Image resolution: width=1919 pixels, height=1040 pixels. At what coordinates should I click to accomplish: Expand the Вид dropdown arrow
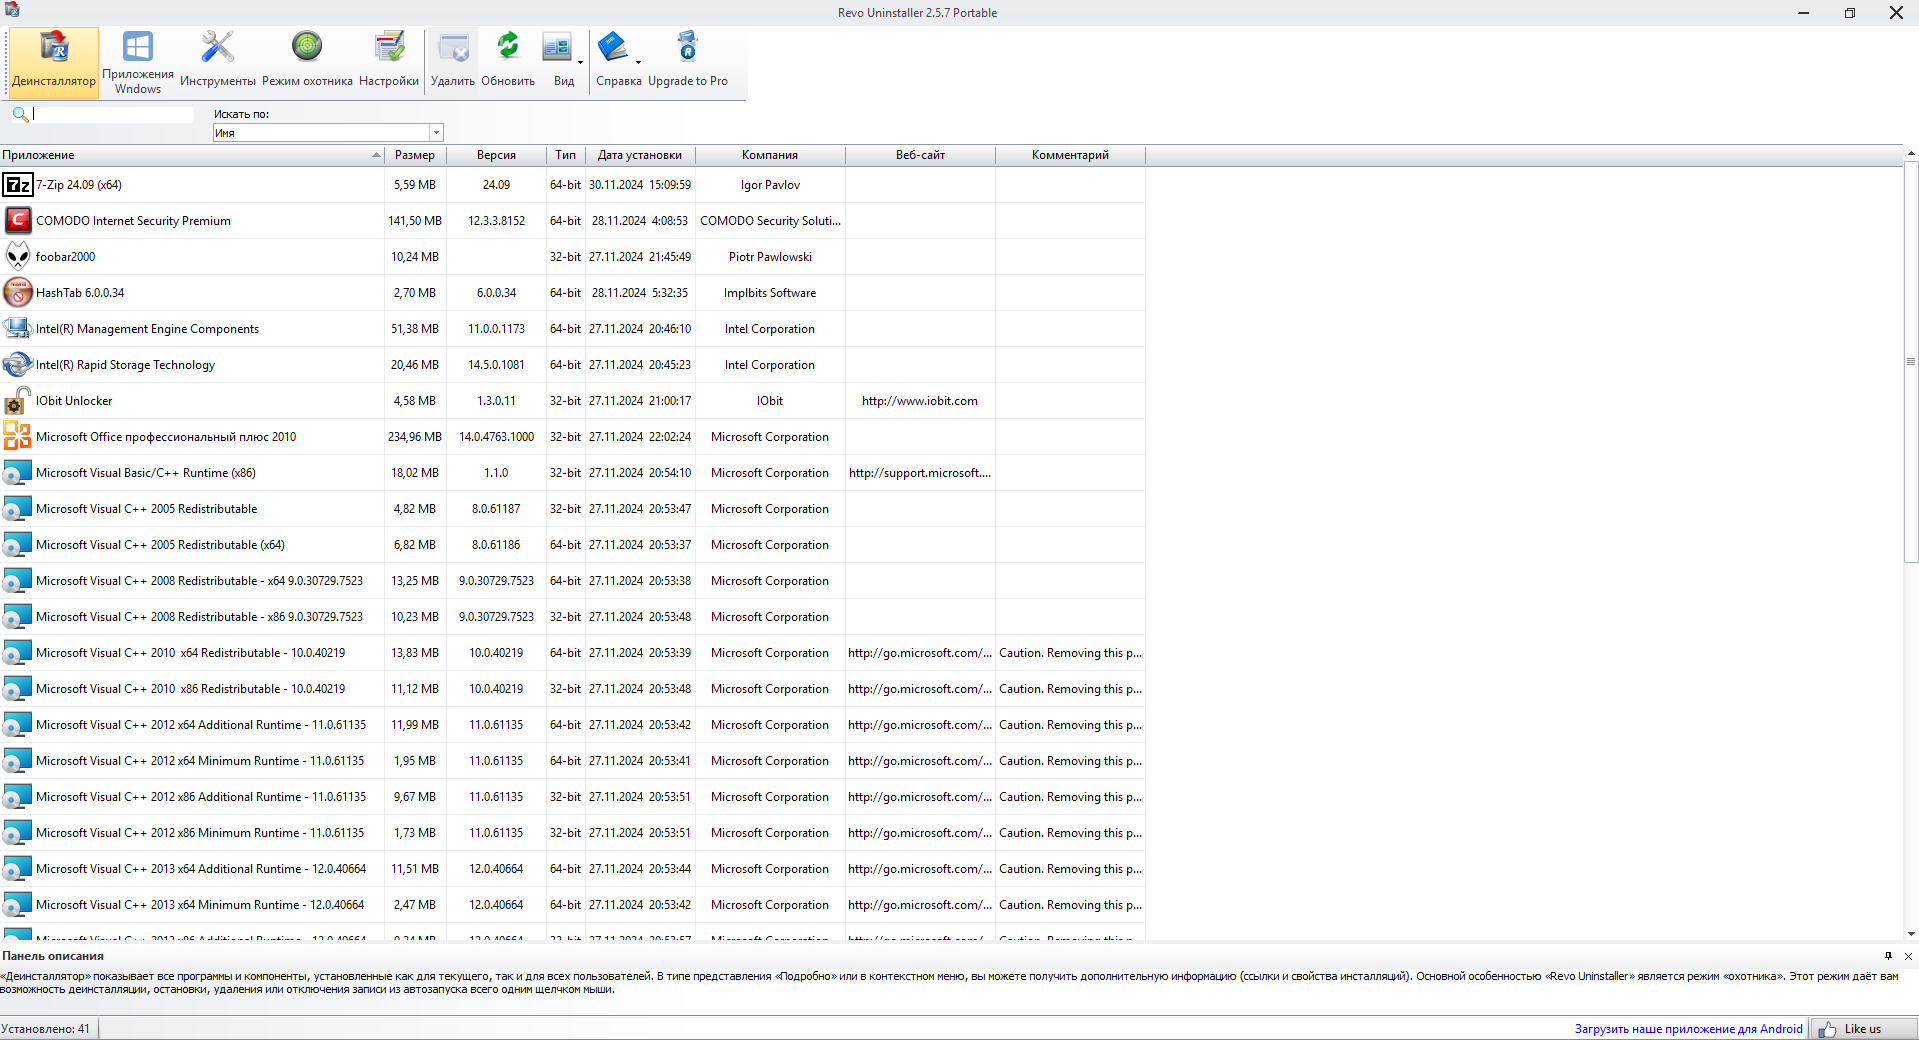[x=580, y=63]
